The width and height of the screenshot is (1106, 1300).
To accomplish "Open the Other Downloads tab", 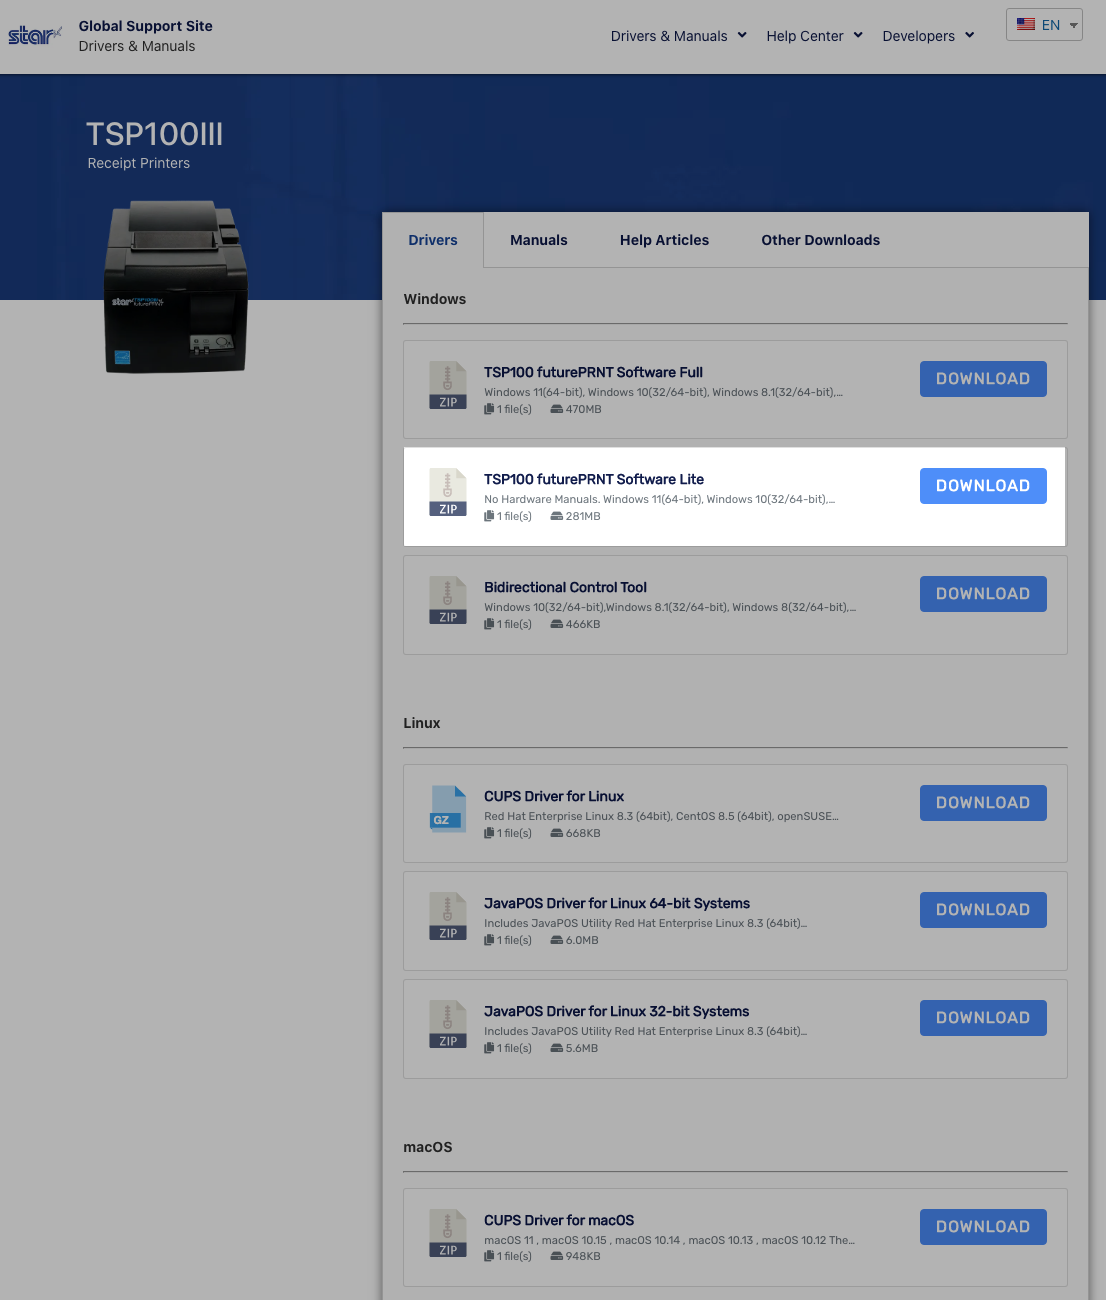I will pos(820,240).
